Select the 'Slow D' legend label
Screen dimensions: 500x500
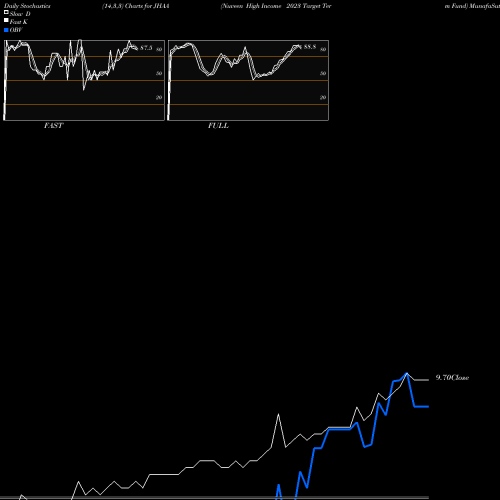point(20,14)
